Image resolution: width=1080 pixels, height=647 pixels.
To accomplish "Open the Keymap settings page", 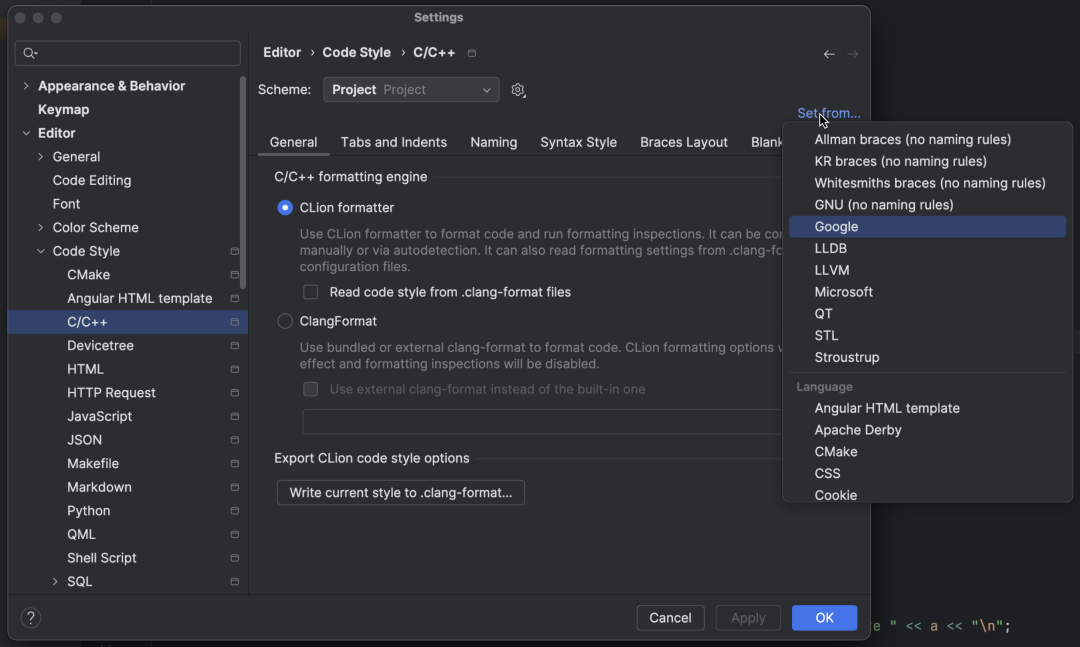I will [63, 110].
